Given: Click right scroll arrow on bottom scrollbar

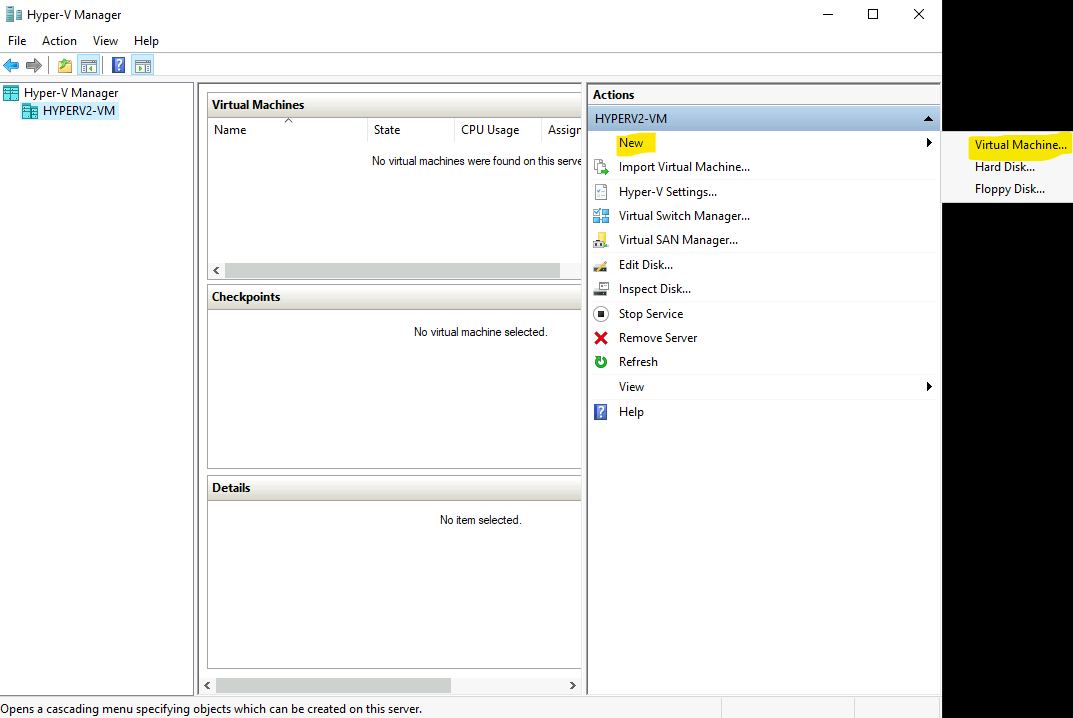Looking at the screenshot, I should coord(573,685).
